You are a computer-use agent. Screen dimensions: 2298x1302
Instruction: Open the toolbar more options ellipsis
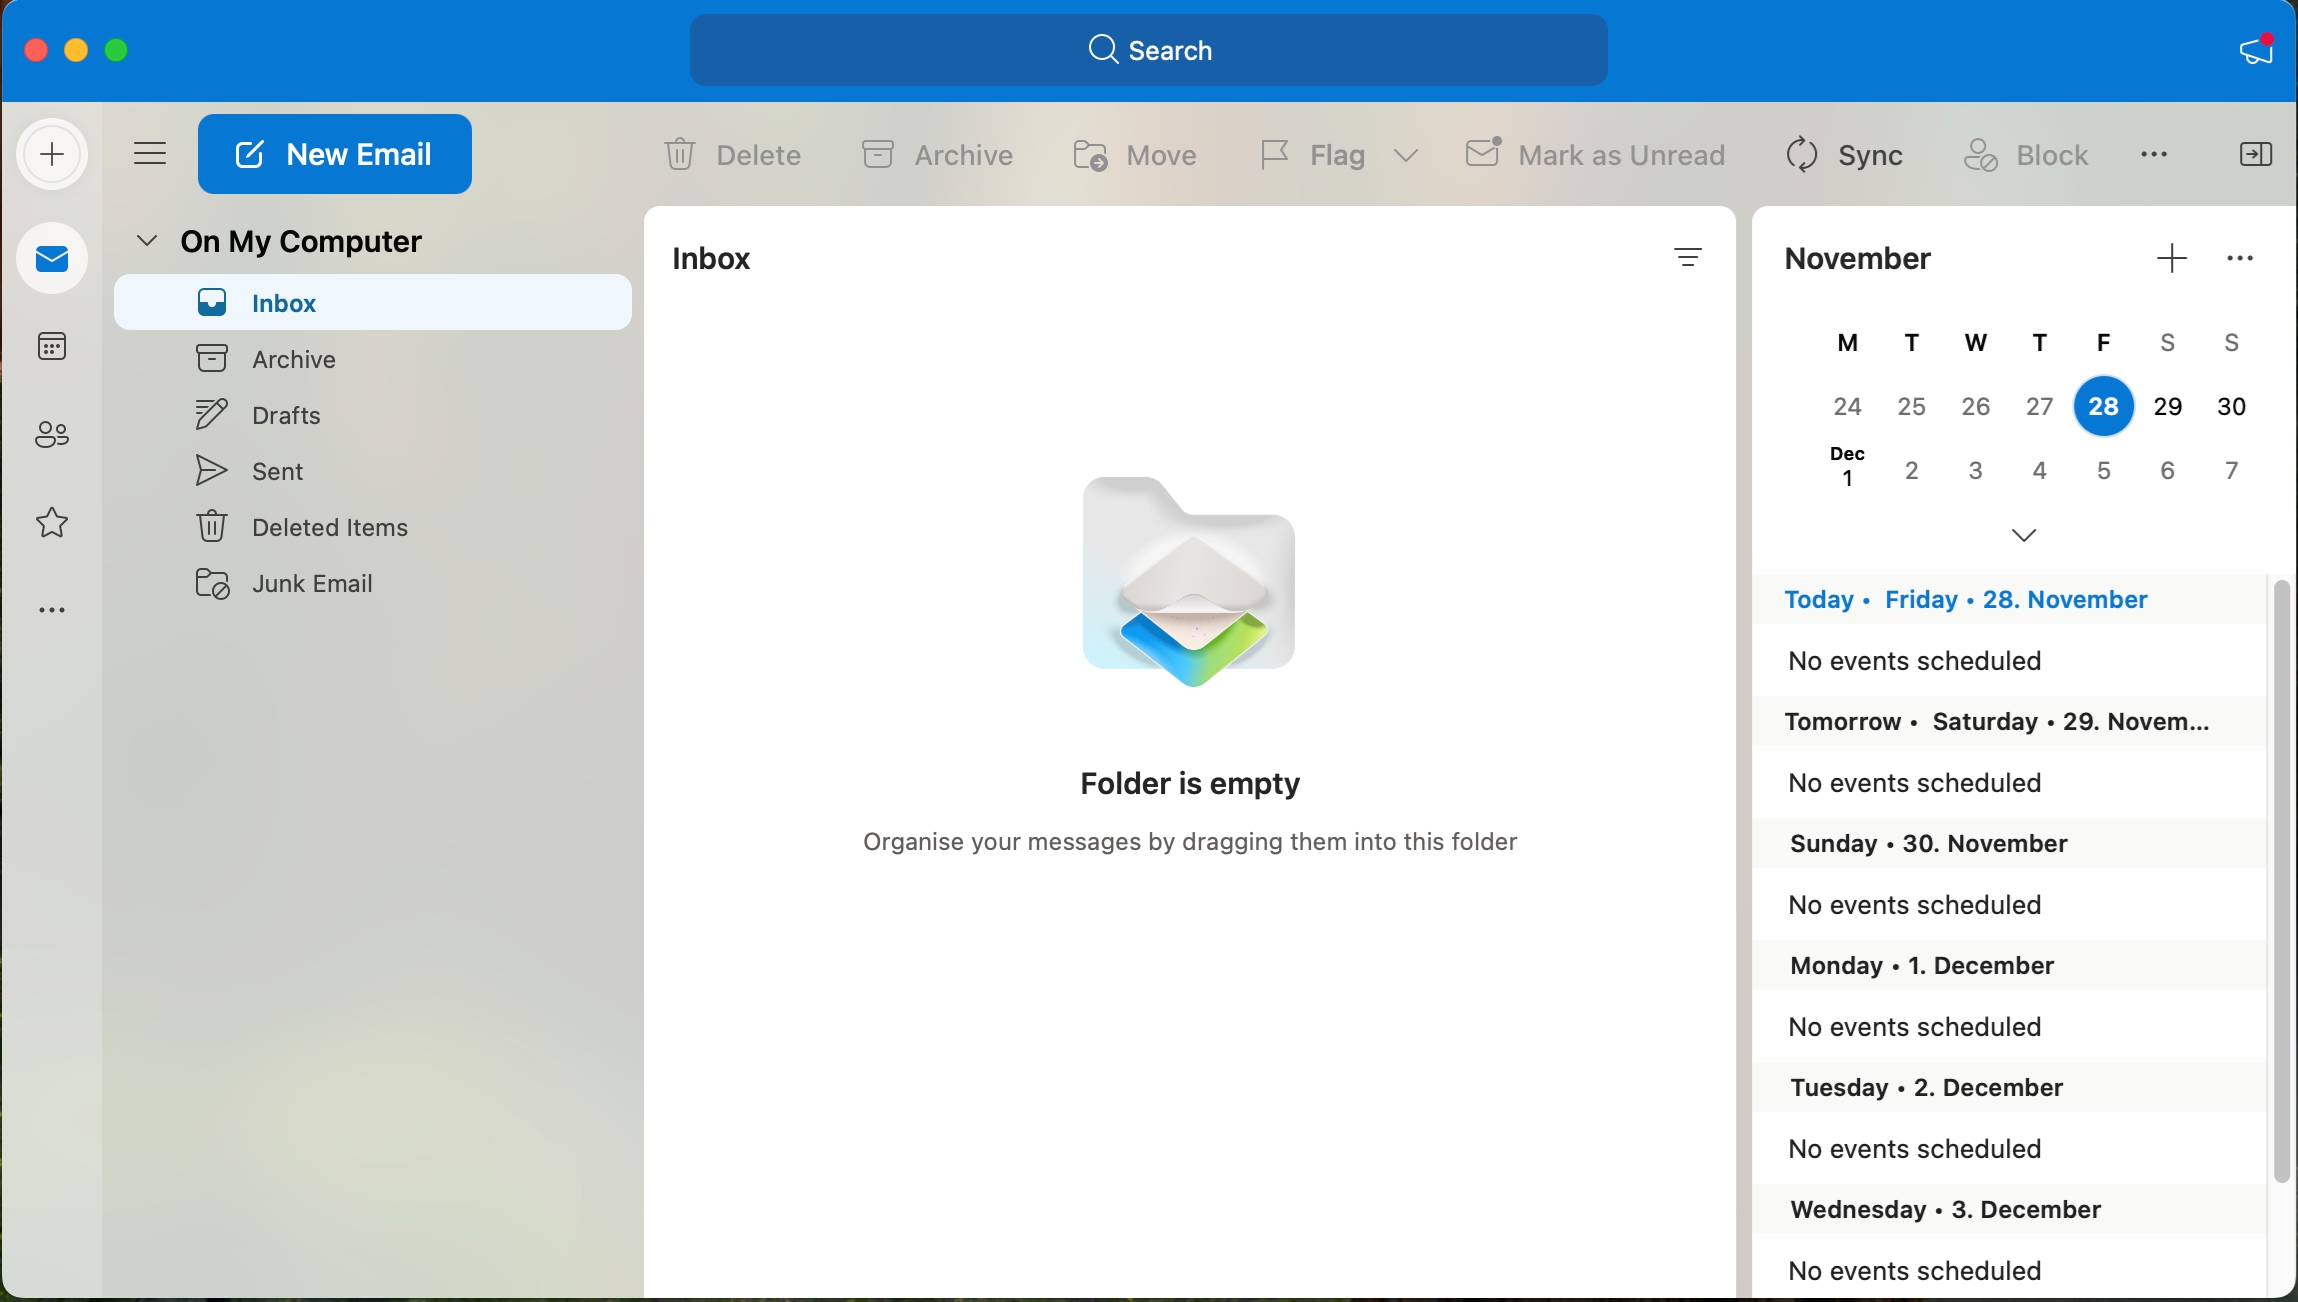tap(2154, 155)
